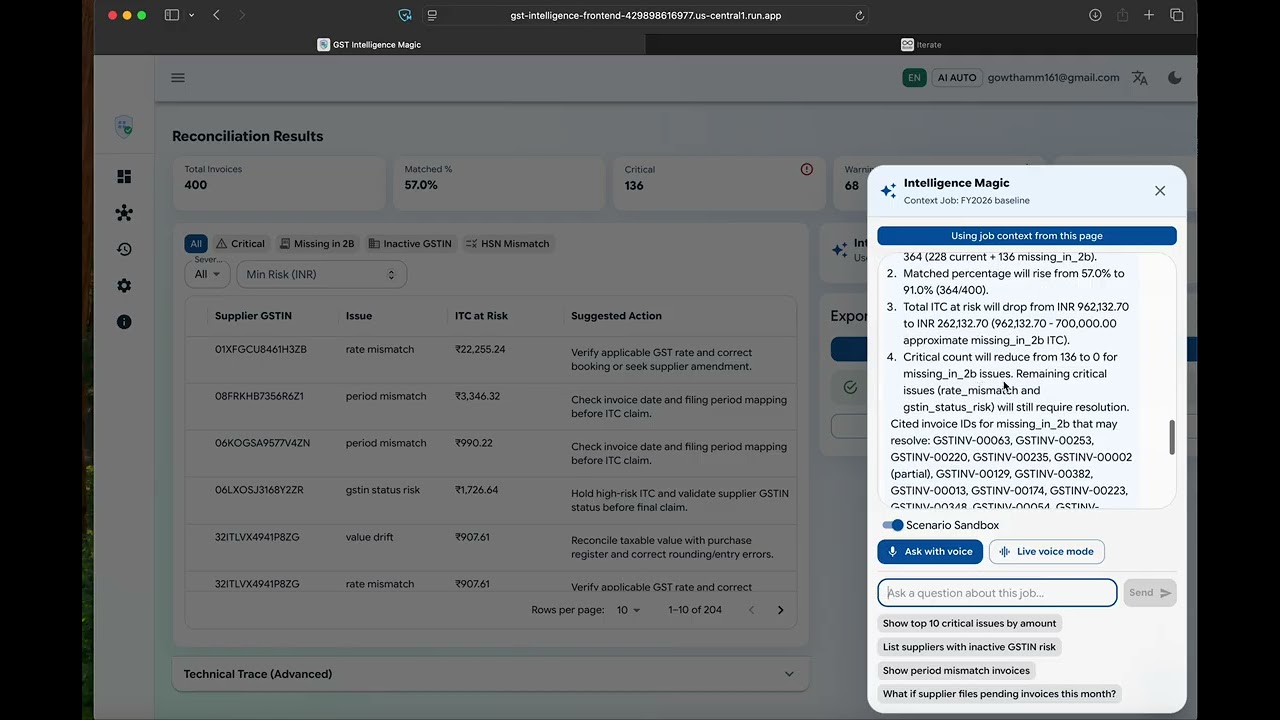1280x720 pixels.
Task: Open the history clock icon in sidebar
Action: click(124, 249)
